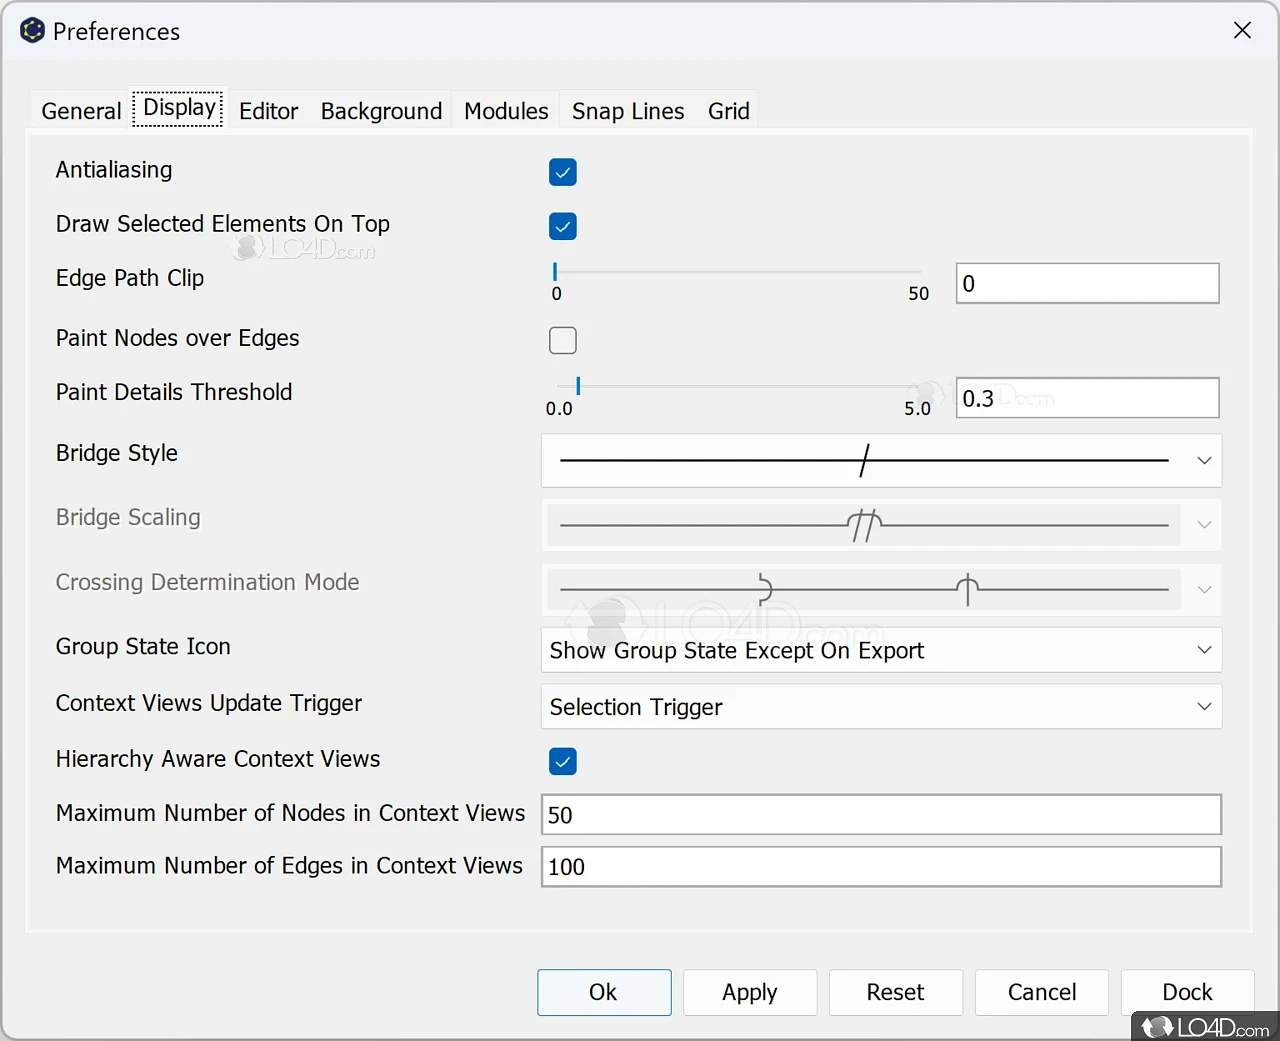
Task: Close the Preferences dialog window
Action: pyautogui.click(x=1242, y=30)
